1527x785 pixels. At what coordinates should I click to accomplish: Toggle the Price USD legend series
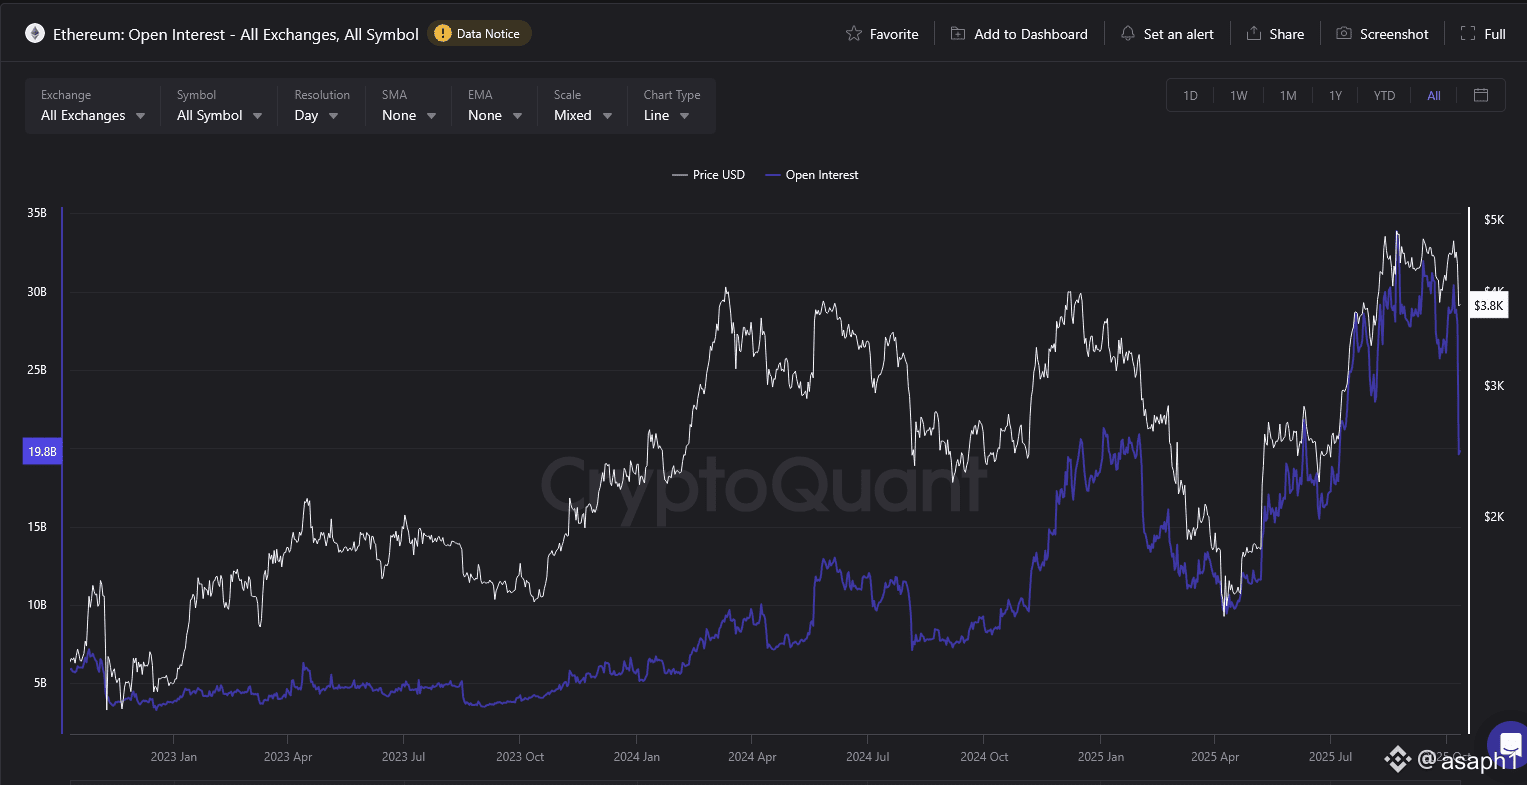(x=709, y=175)
